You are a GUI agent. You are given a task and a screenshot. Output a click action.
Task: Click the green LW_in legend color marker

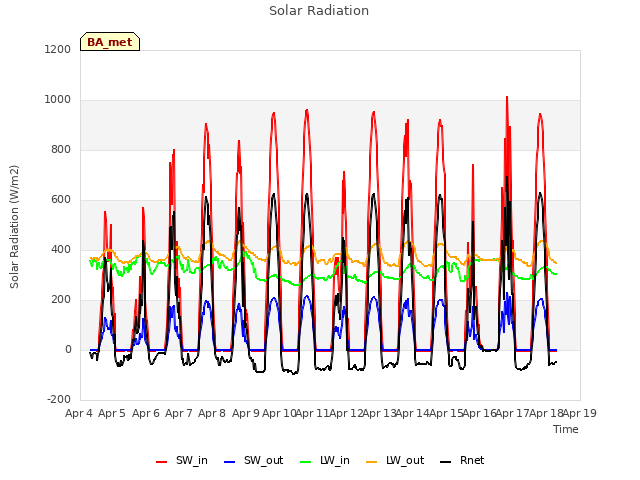point(305,462)
